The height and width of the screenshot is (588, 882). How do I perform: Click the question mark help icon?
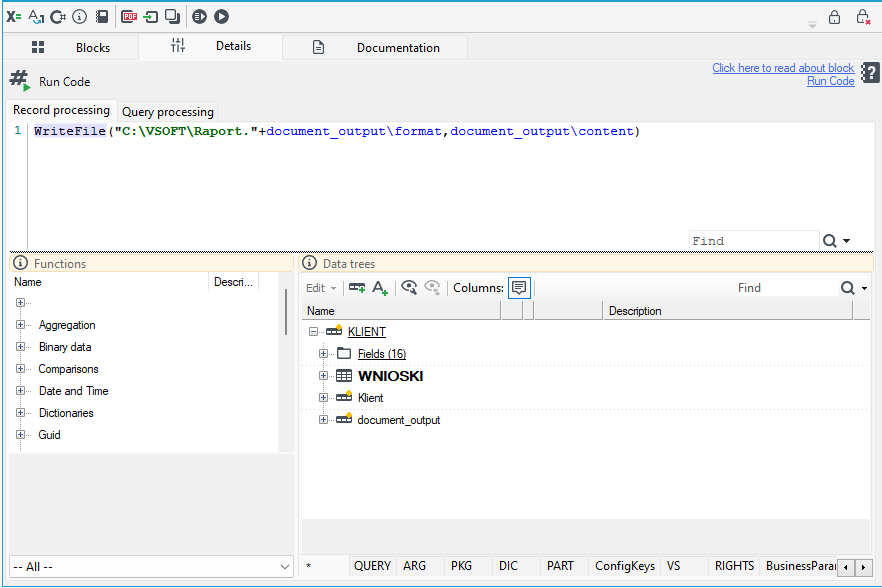[x=870, y=73]
